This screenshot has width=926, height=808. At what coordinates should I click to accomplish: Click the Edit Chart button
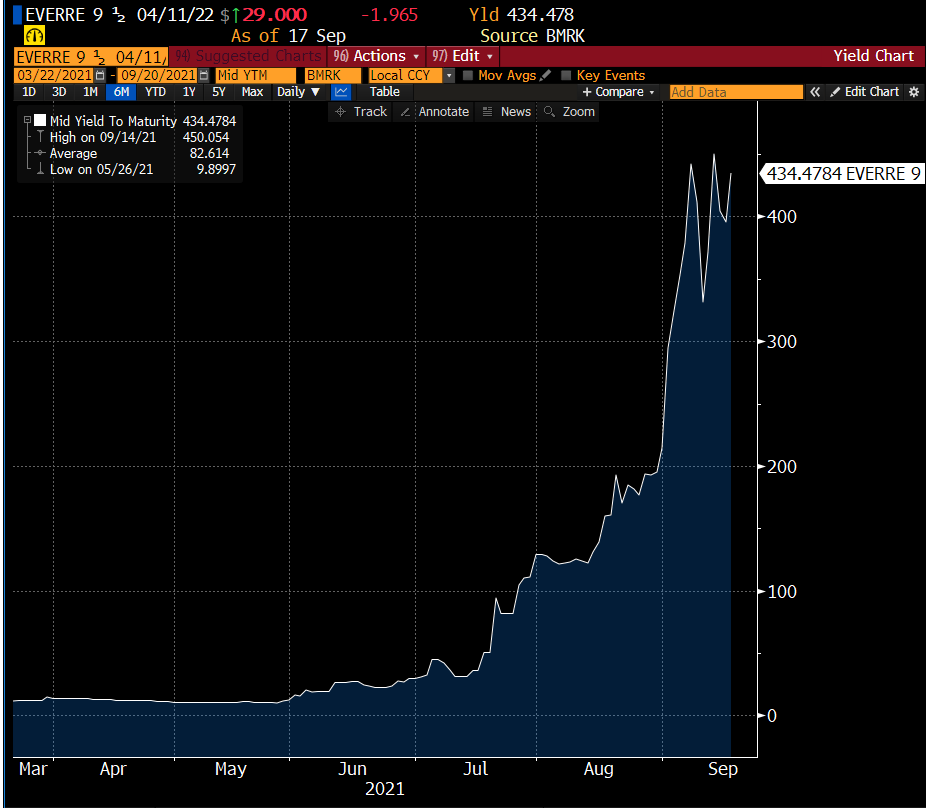pos(865,92)
